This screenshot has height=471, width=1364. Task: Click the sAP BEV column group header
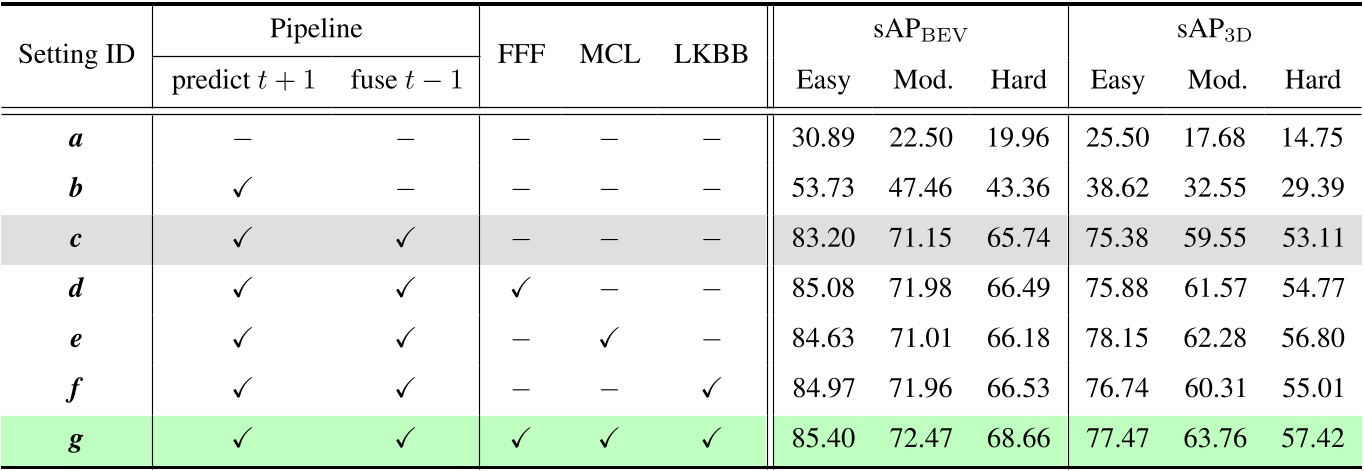922,31
